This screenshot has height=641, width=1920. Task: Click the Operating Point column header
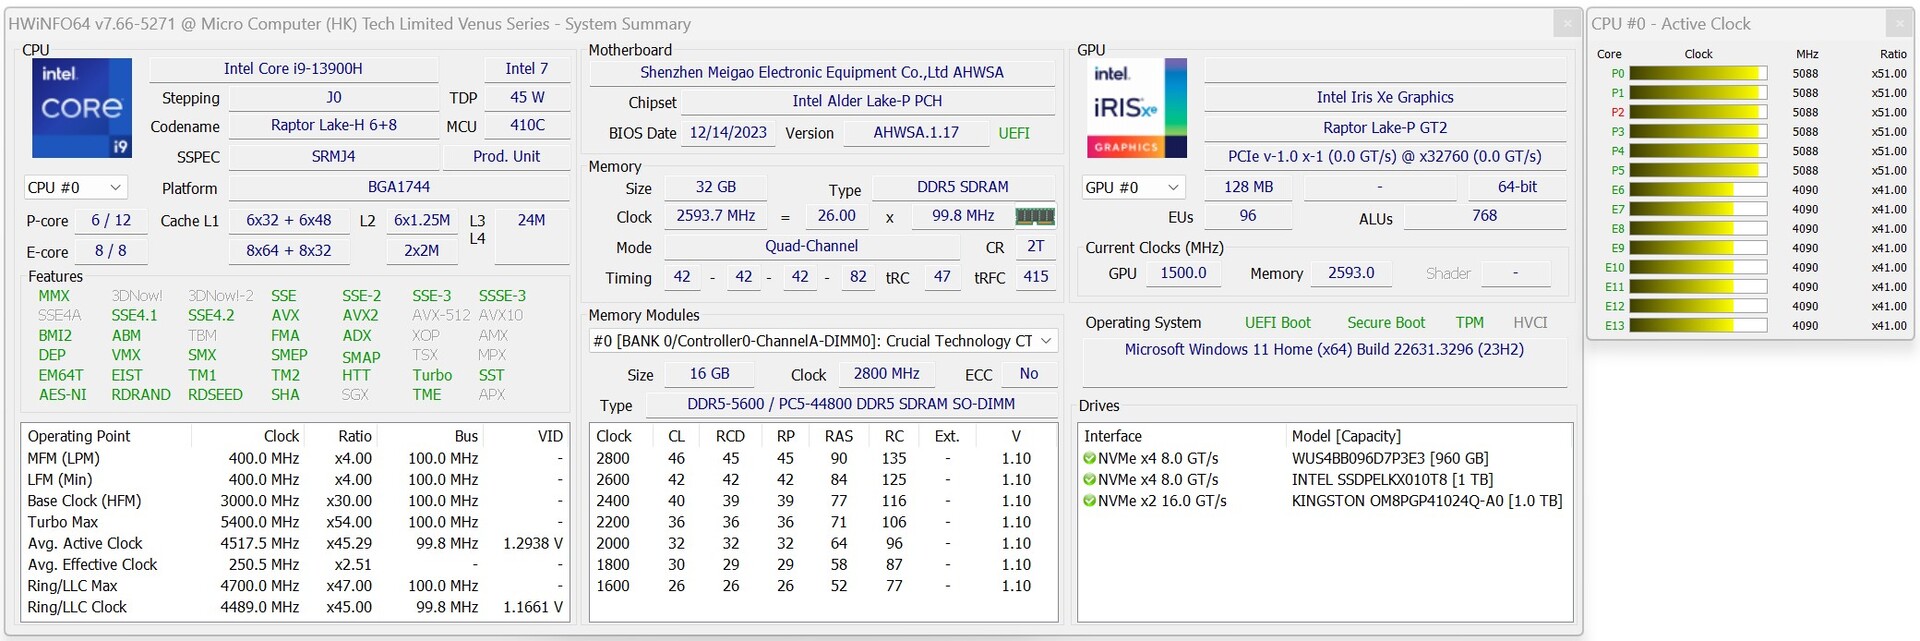(x=79, y=437)
